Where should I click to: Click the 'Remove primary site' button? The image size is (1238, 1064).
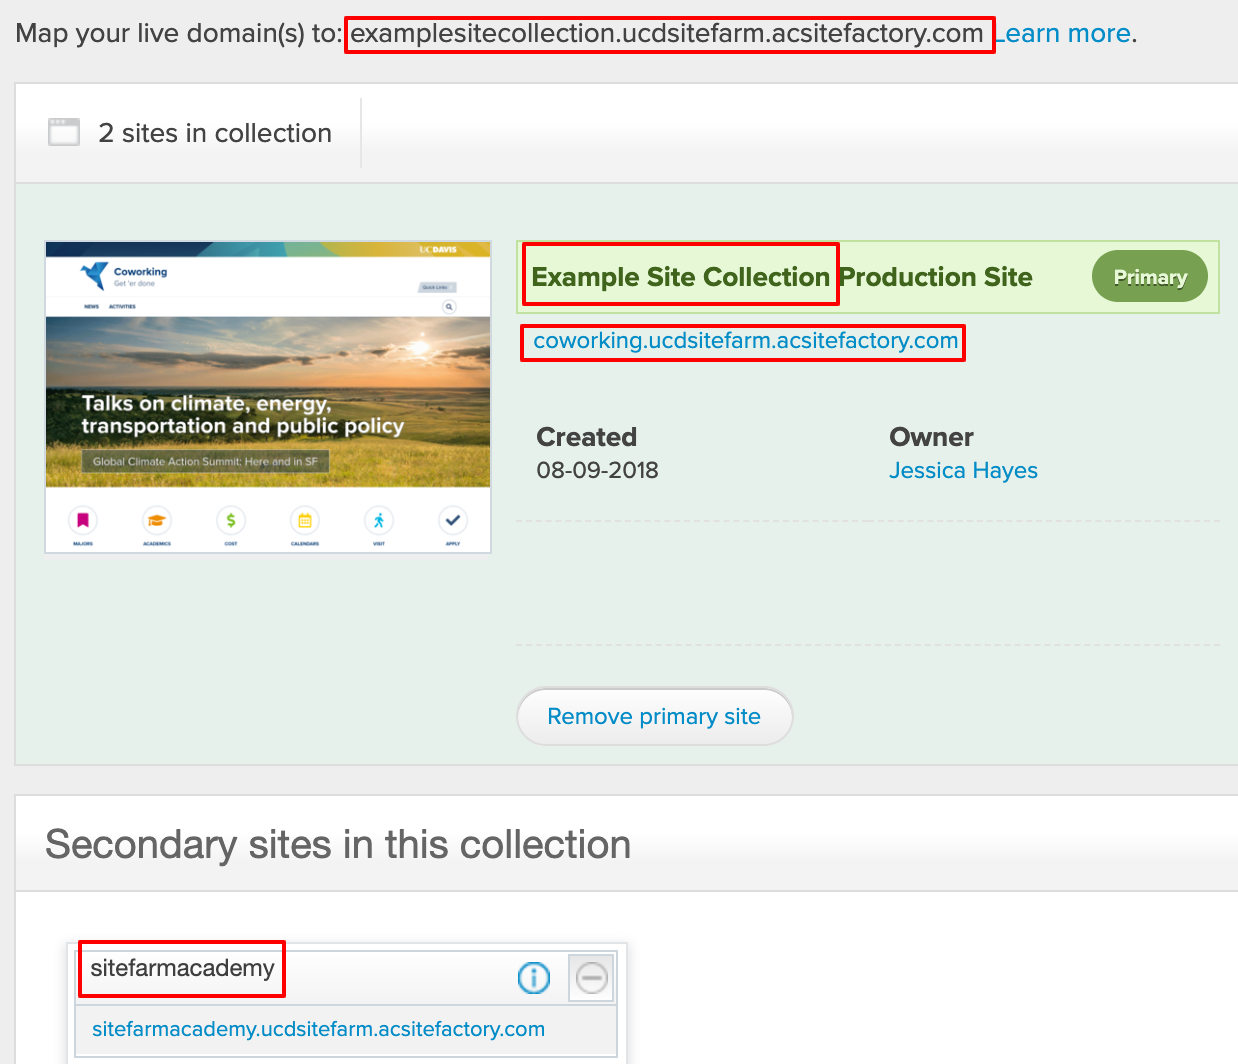click(654, 717)
